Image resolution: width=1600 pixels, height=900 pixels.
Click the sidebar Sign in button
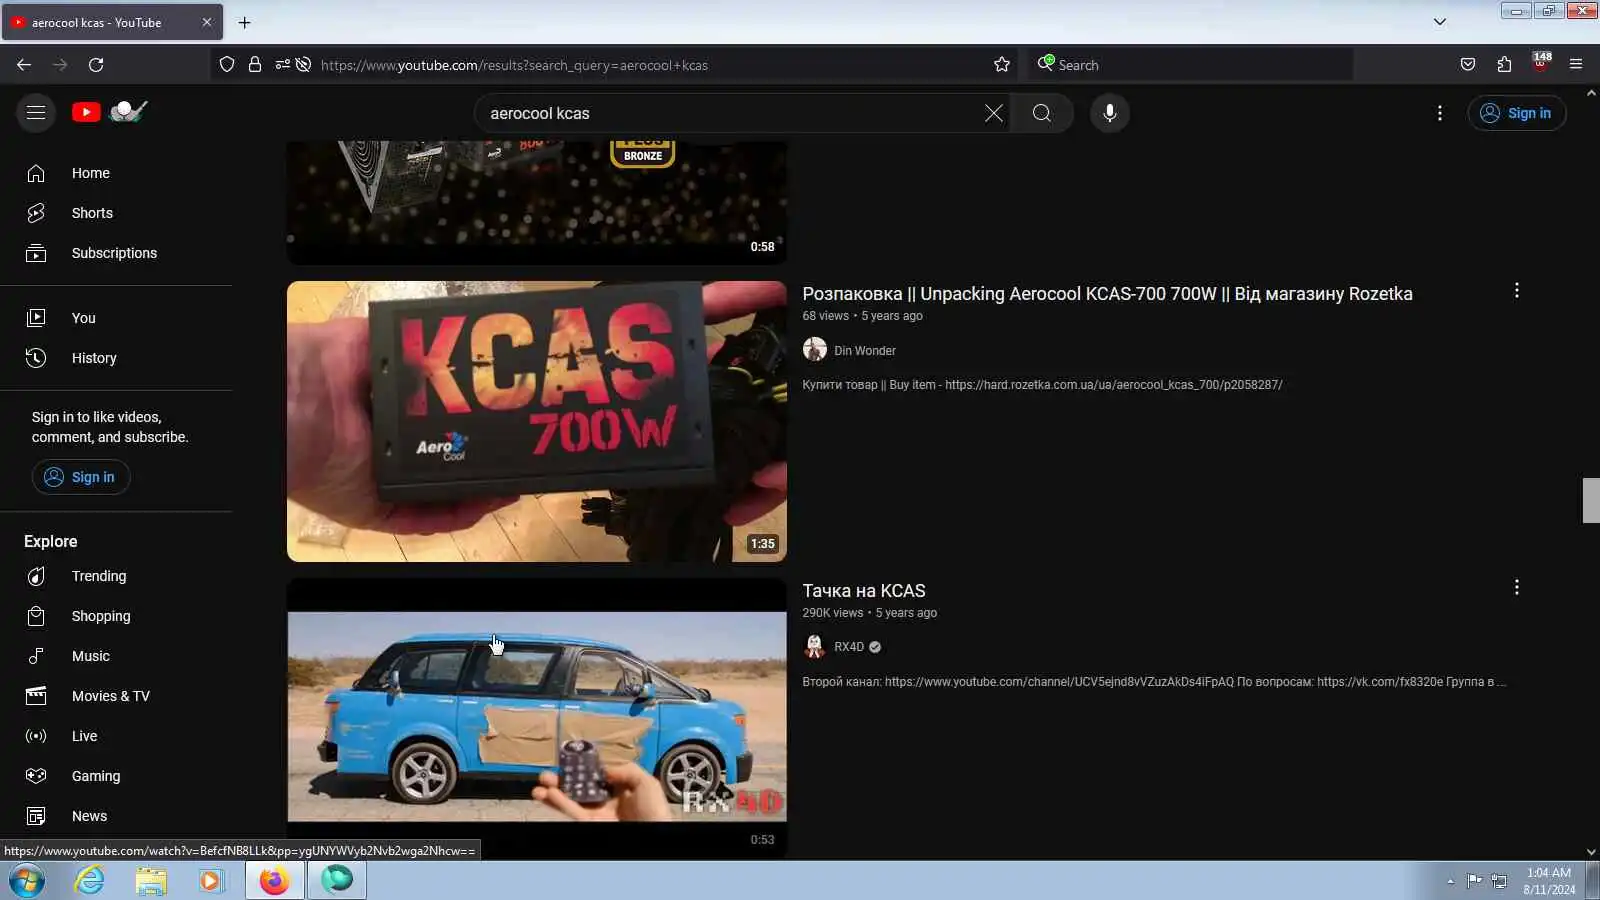pos(81,477)
